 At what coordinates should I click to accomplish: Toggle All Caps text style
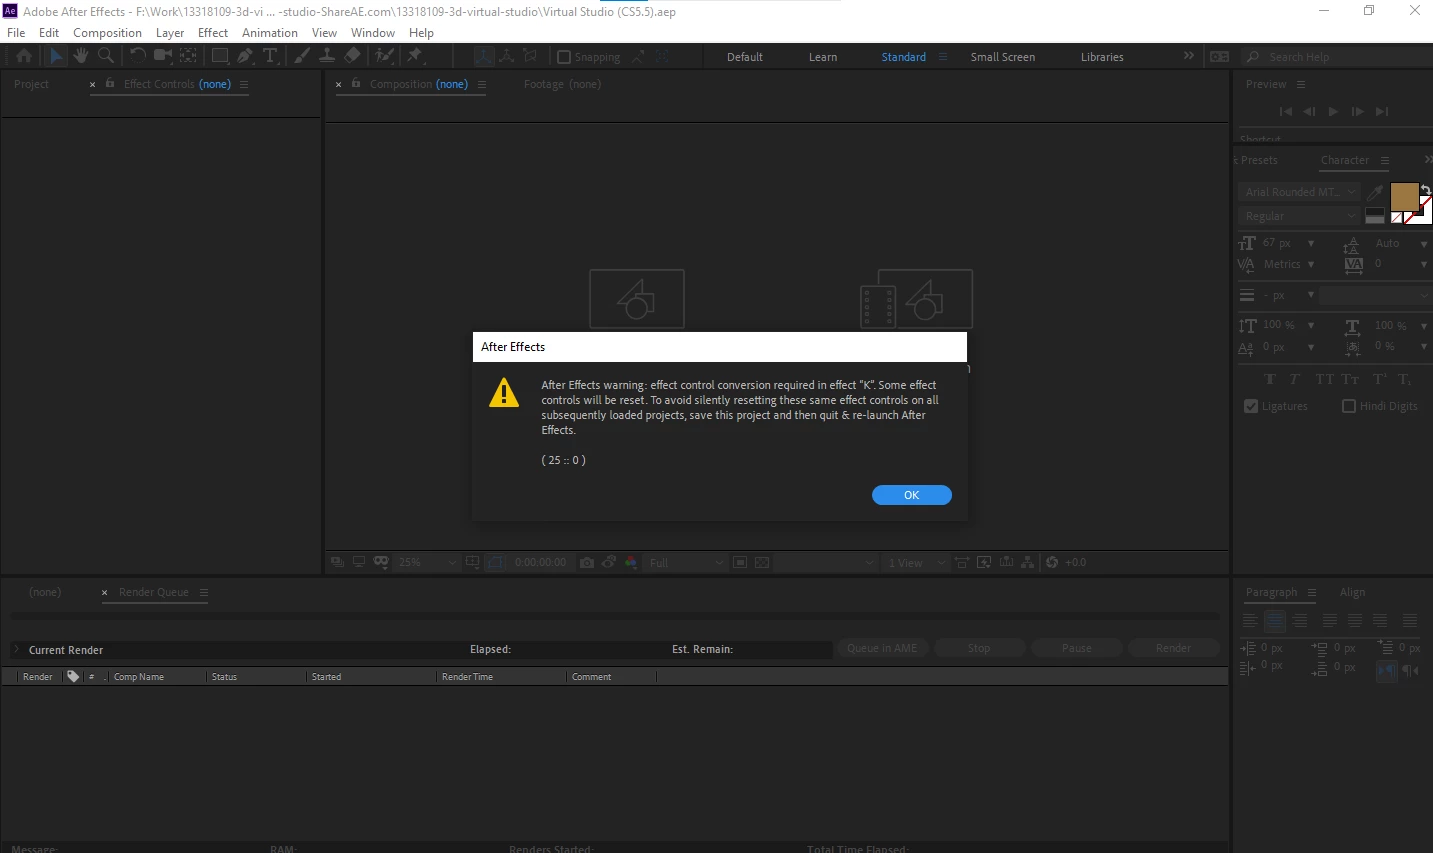(1325, 379)
